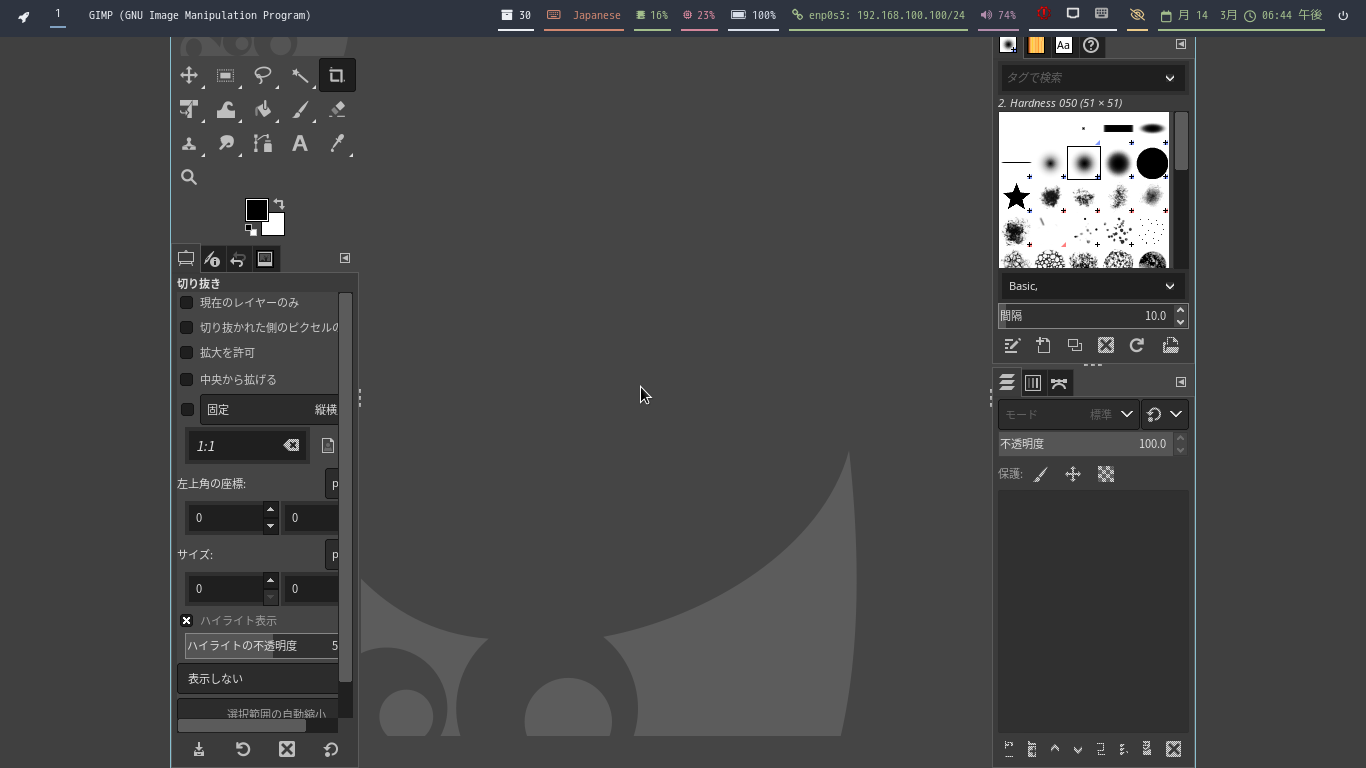1366x768 pixels.
Task: Select the black star brush thumbnail
Action: (1016, 196)
